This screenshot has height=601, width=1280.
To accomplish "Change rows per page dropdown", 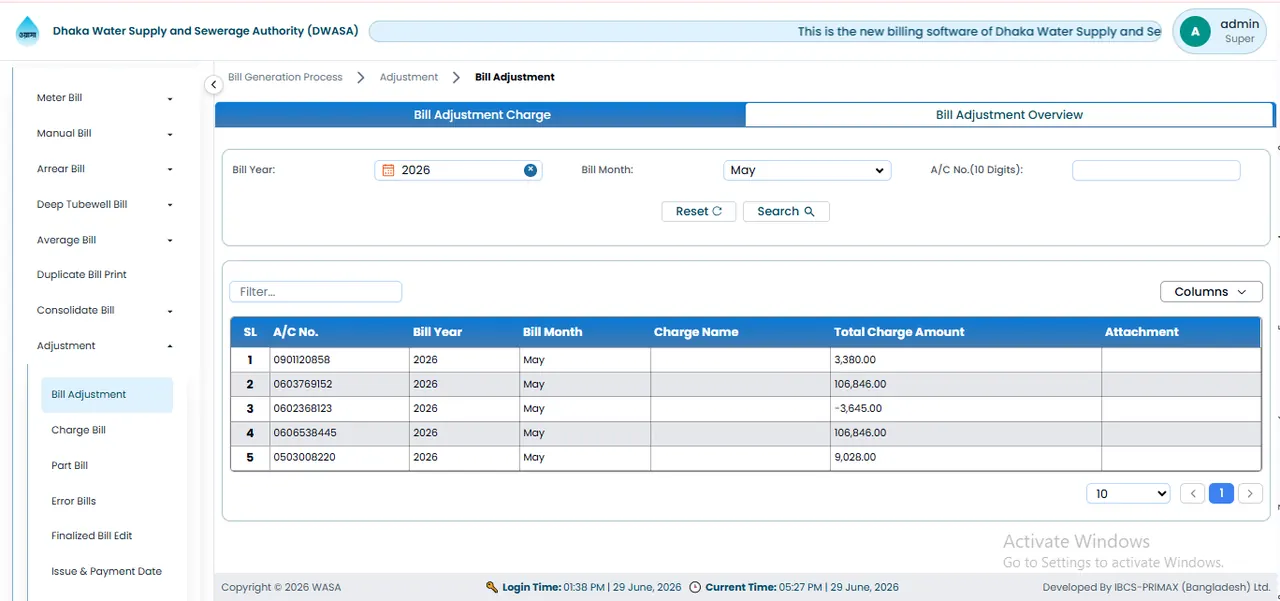I will point(1128,493).
